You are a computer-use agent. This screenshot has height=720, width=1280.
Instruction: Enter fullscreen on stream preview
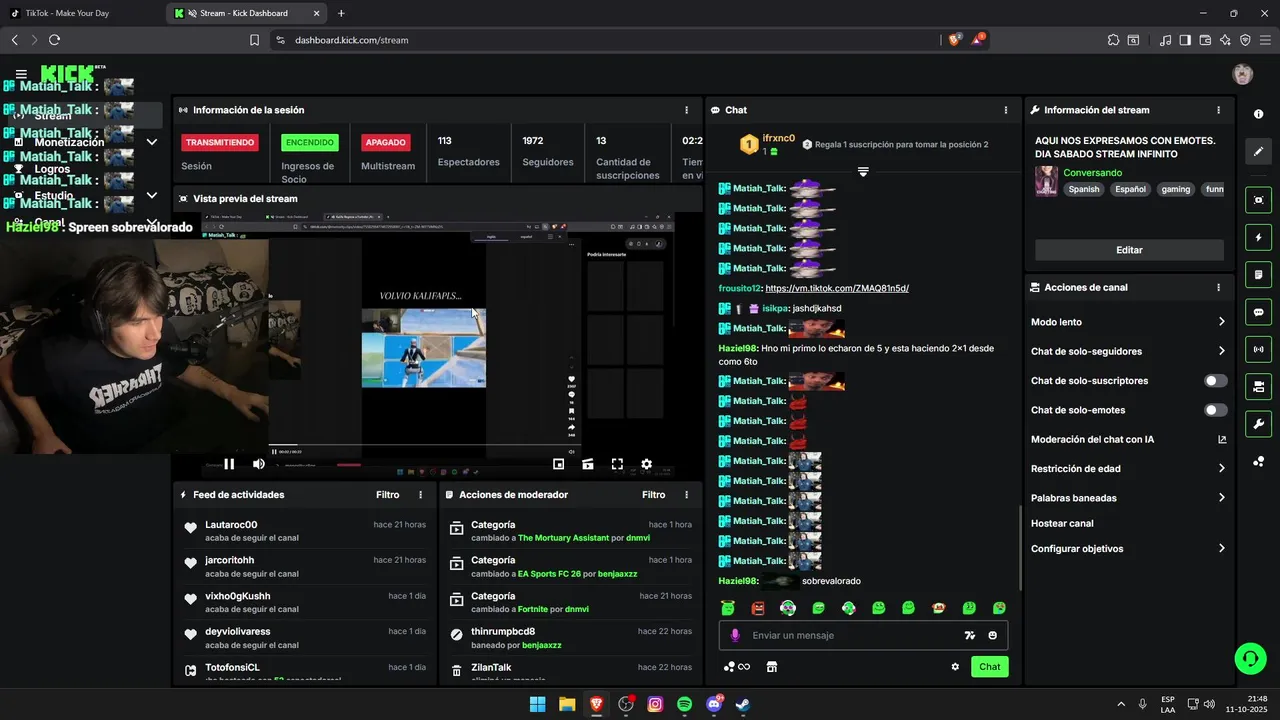617,464
